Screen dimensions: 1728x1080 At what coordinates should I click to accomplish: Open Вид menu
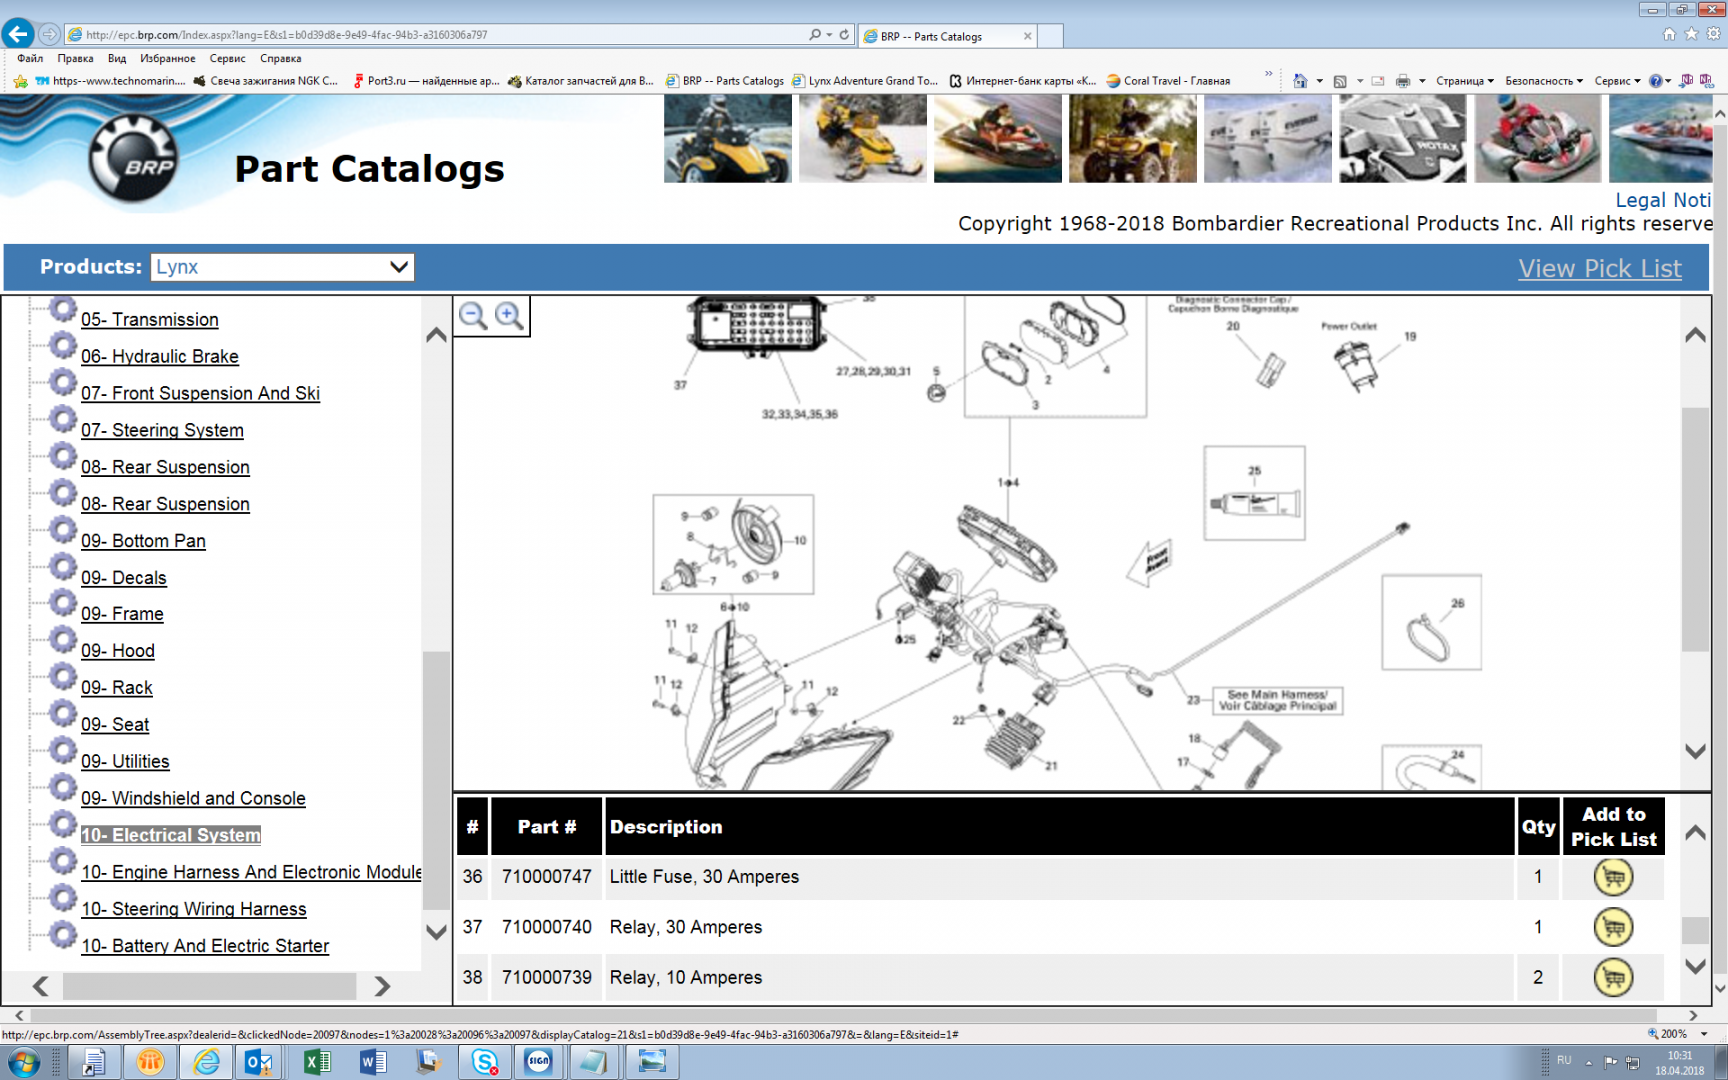(117, 59)
